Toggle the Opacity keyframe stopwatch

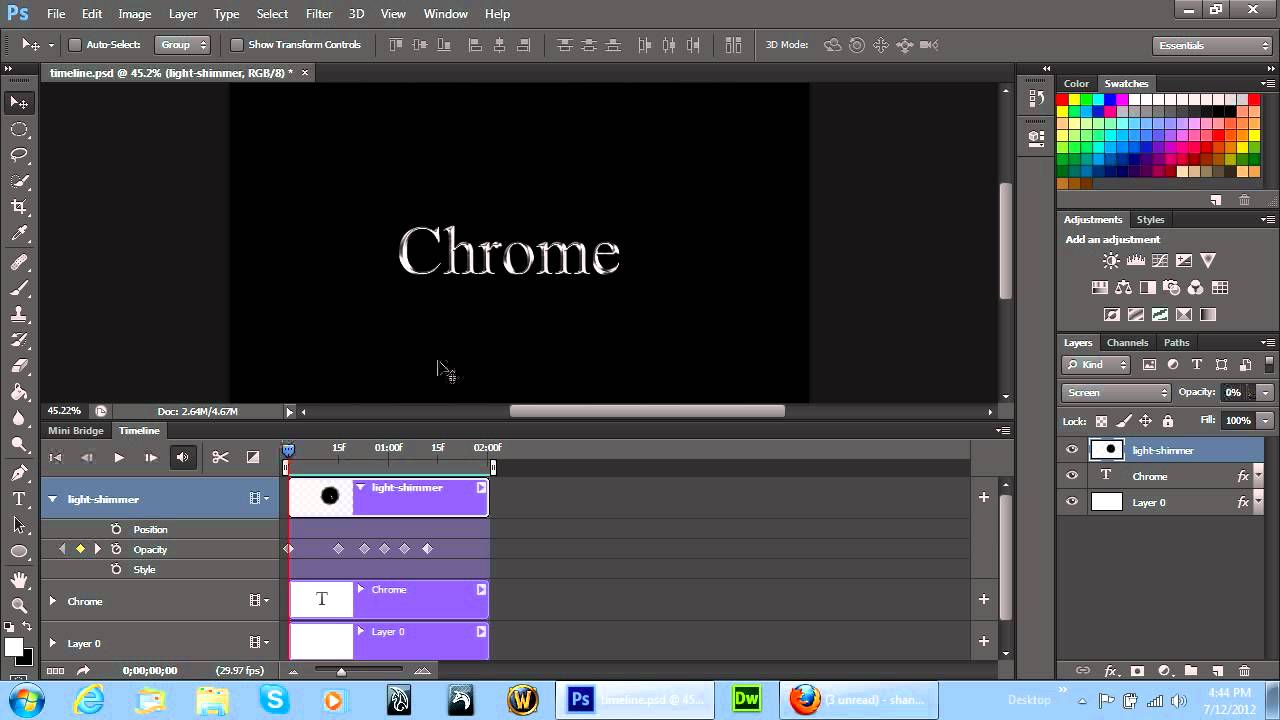(116, 549)
